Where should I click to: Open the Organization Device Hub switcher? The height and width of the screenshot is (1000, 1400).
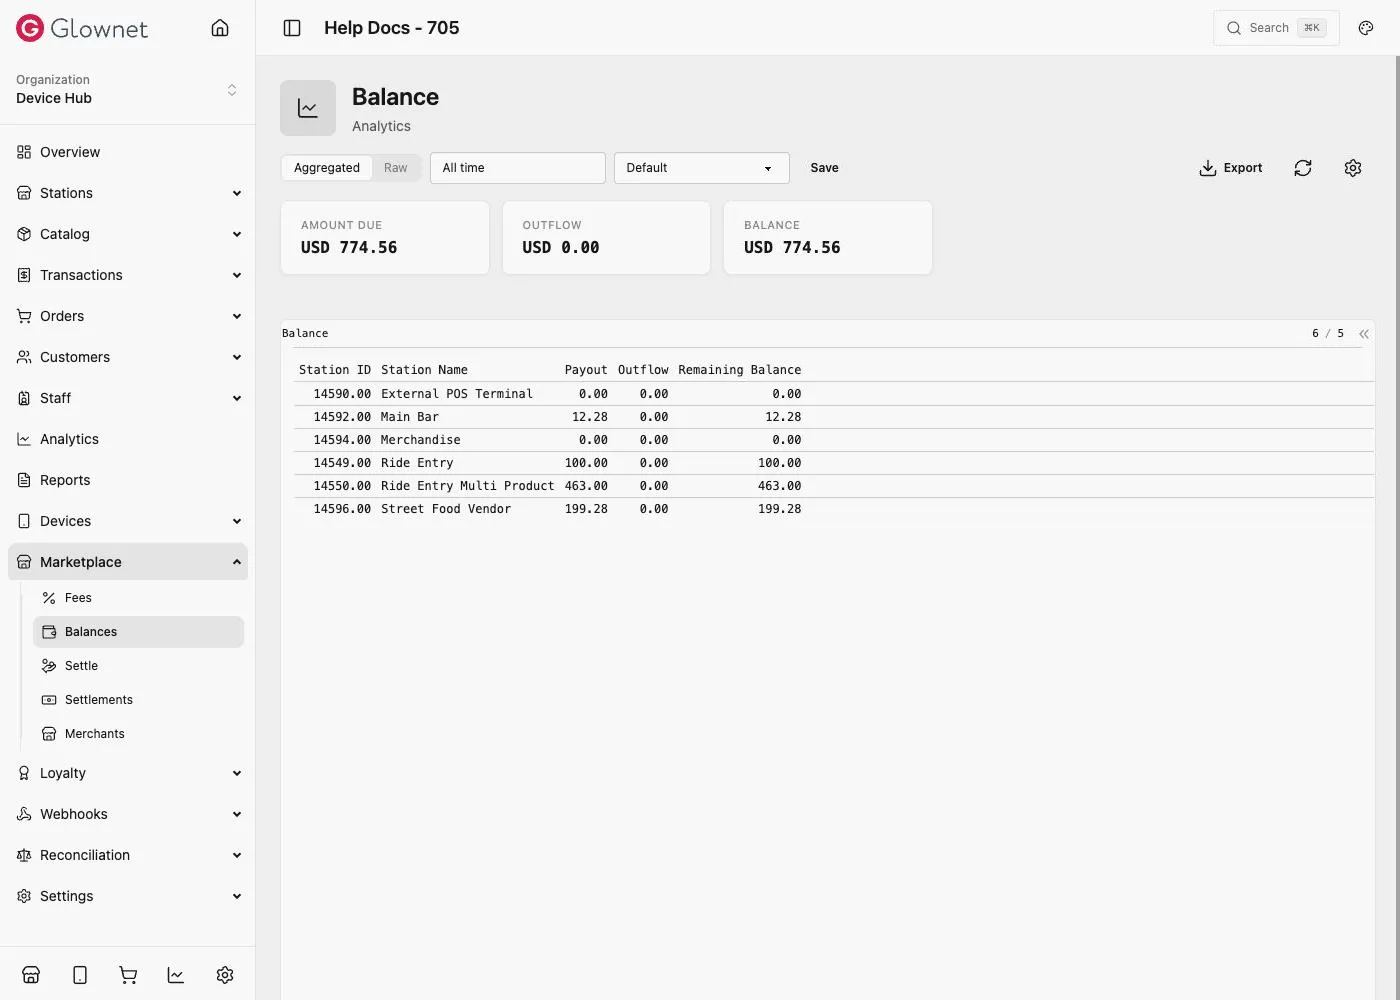[x=128, y=89]
